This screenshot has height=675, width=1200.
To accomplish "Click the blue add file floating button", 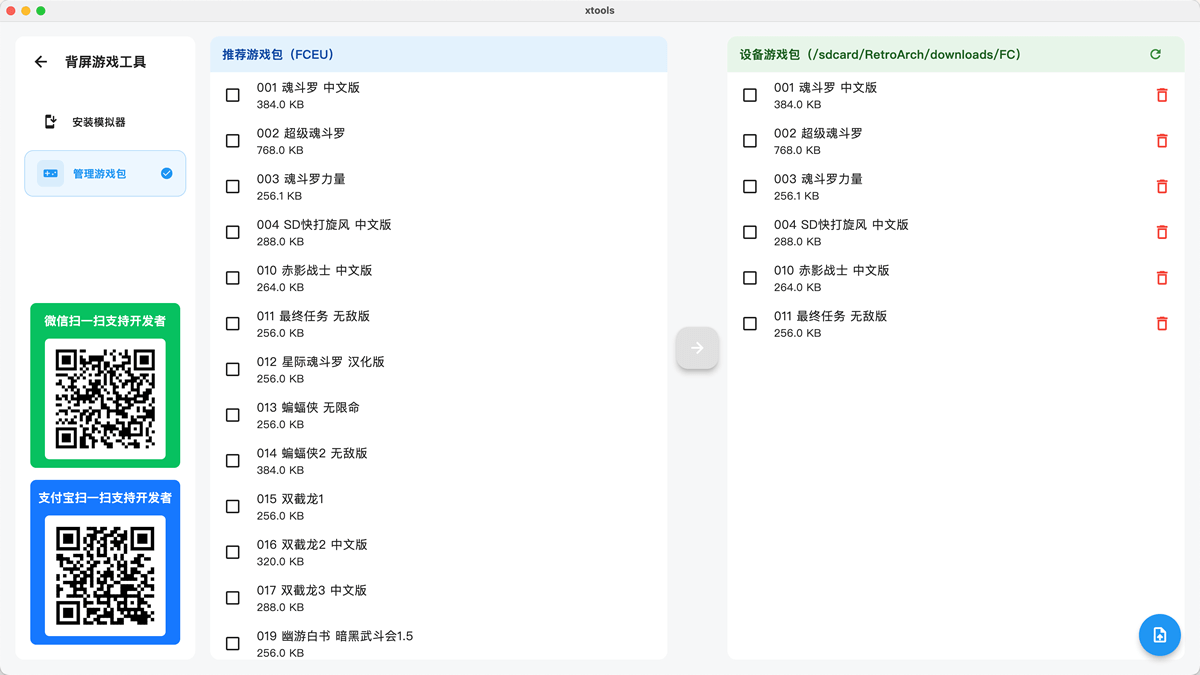I will point(1159,635).
